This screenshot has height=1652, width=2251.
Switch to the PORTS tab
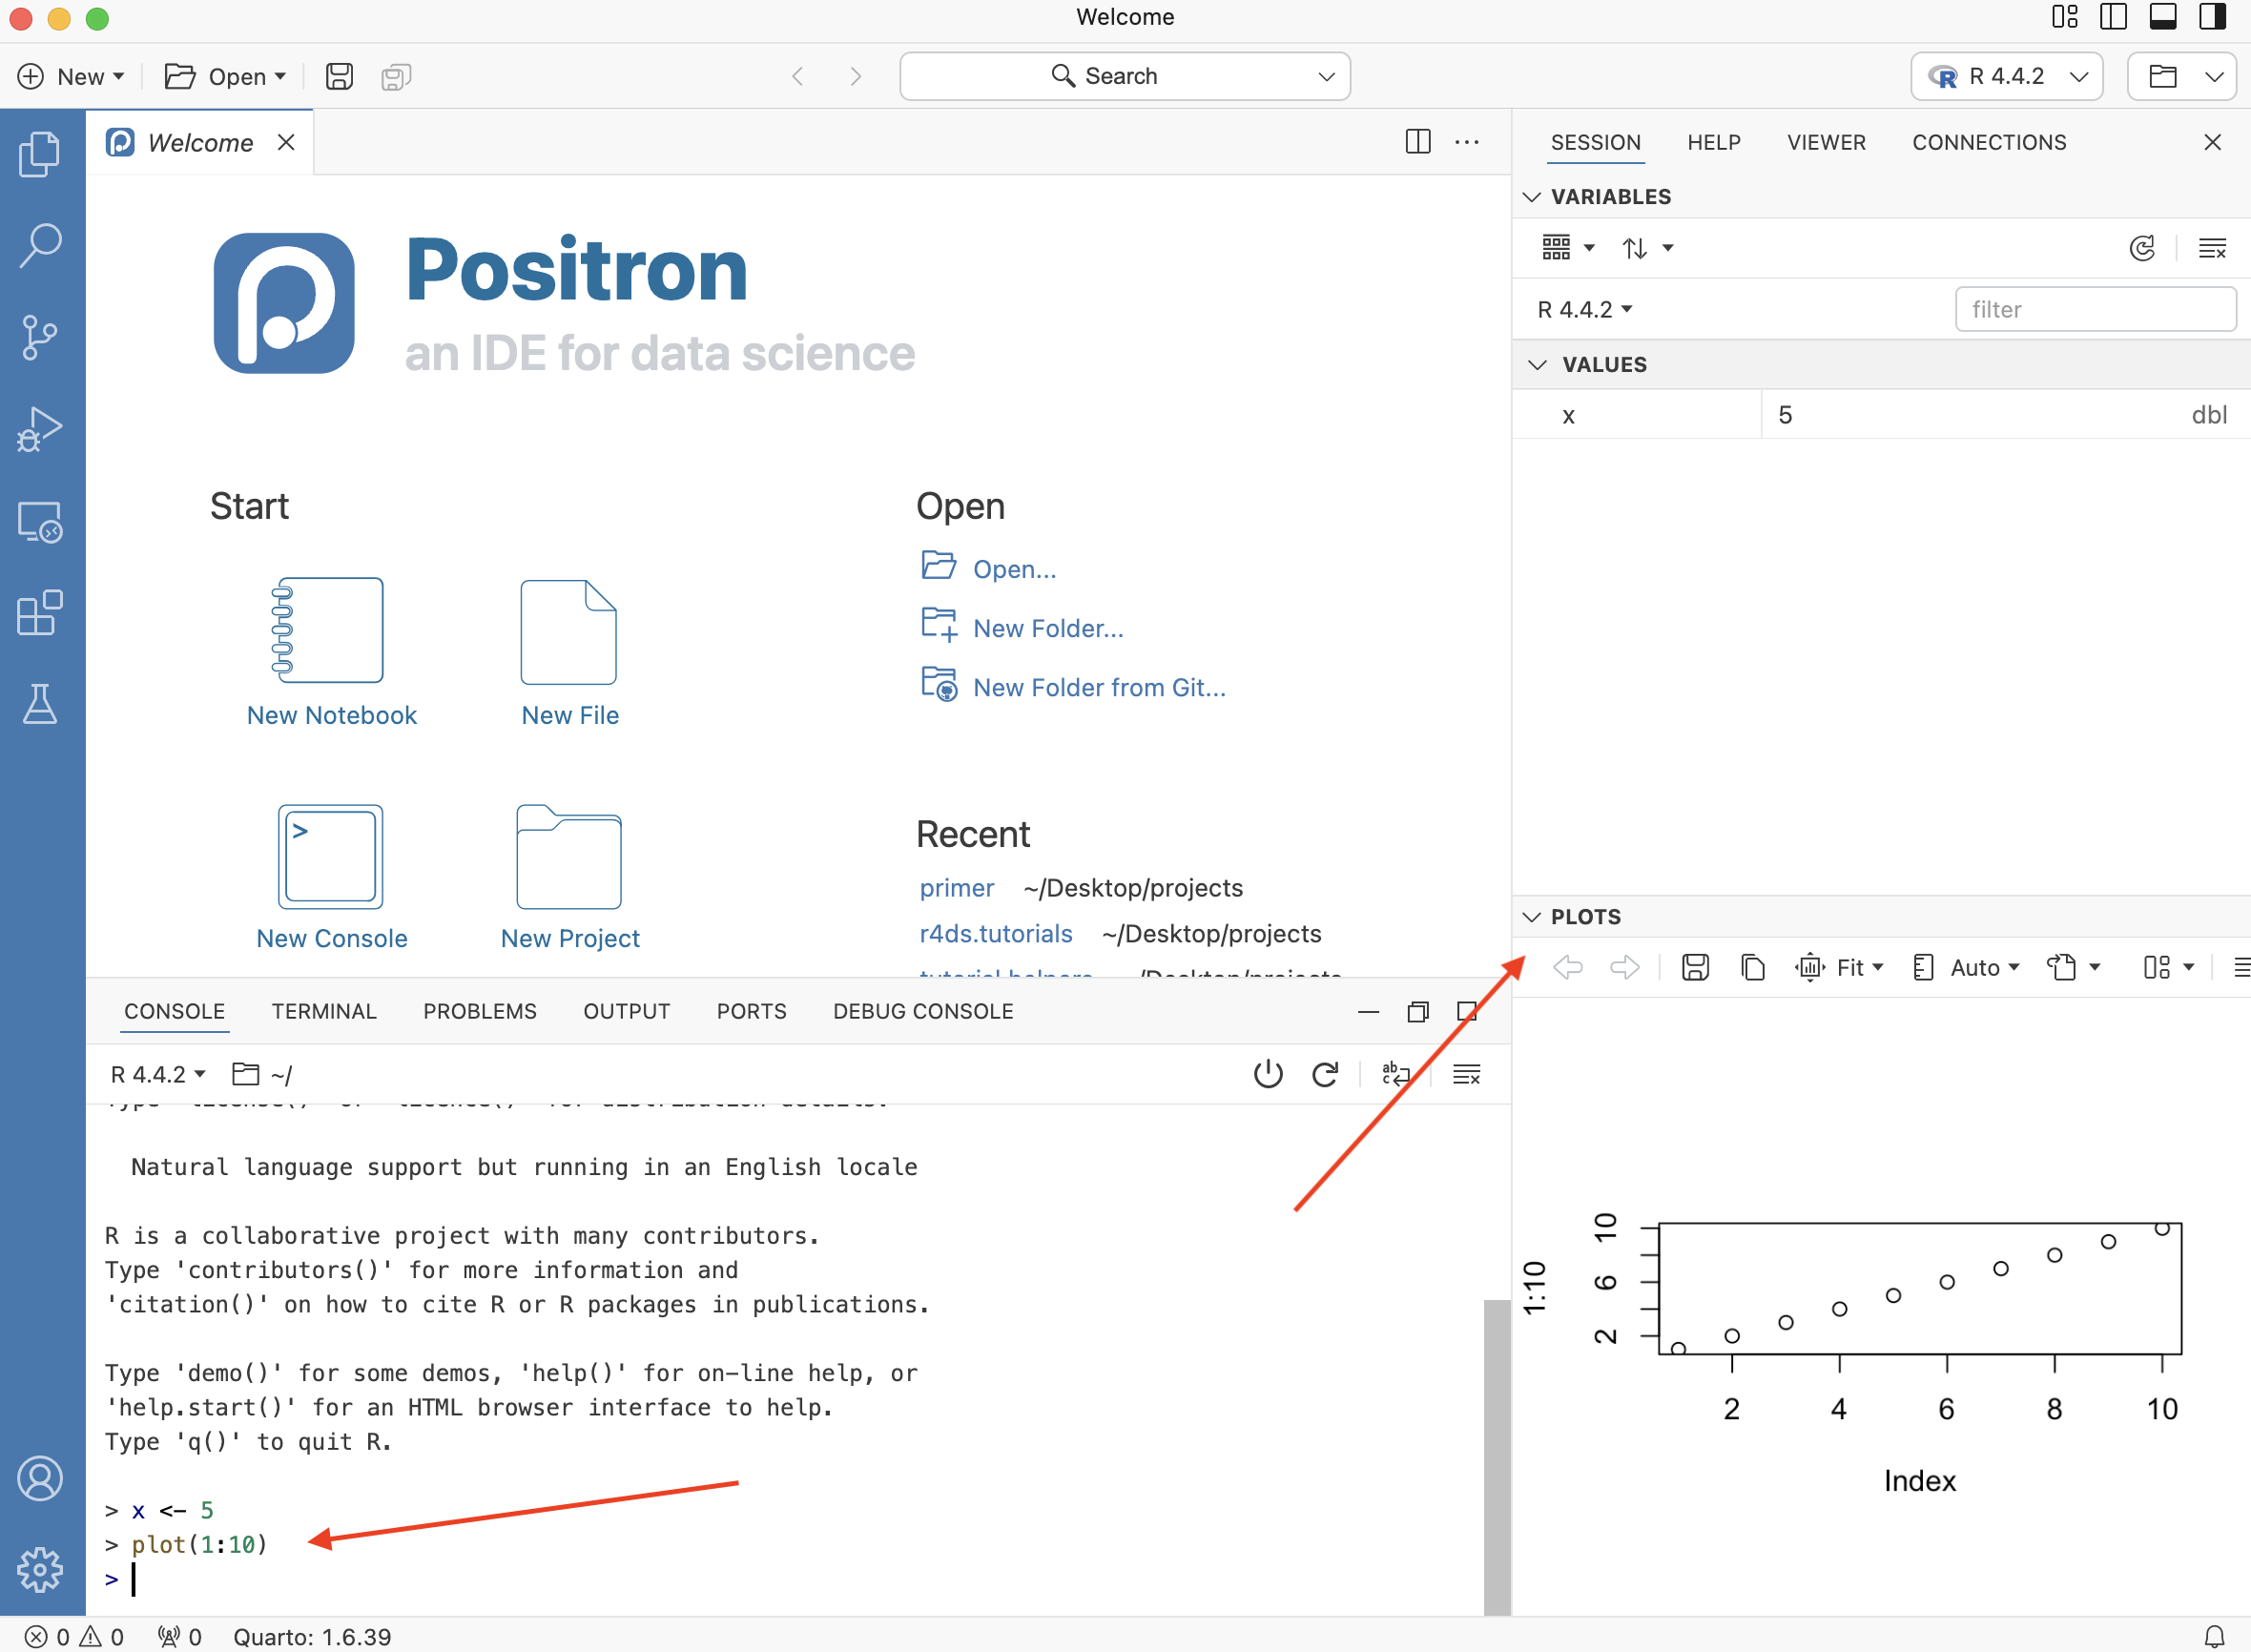tap(751, 1011)
